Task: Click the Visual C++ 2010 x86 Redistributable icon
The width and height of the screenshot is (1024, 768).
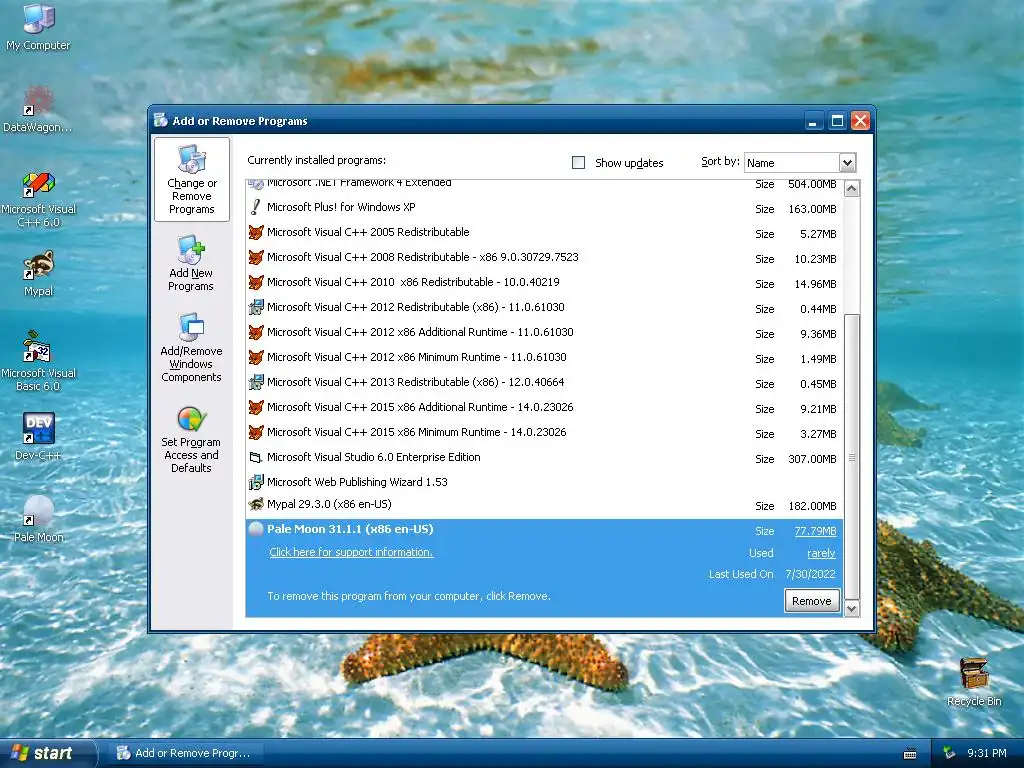Action: coord(256,282)
